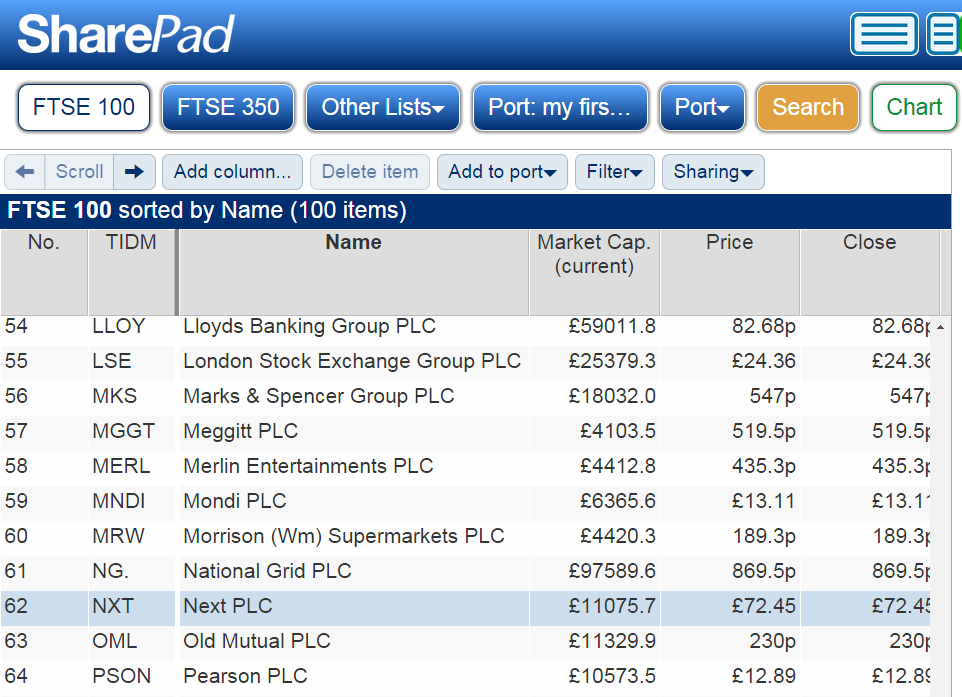This screenshot has width=962, height=697.
Task: Click the single-pane layout icon
Action: [x=884, y=34]
